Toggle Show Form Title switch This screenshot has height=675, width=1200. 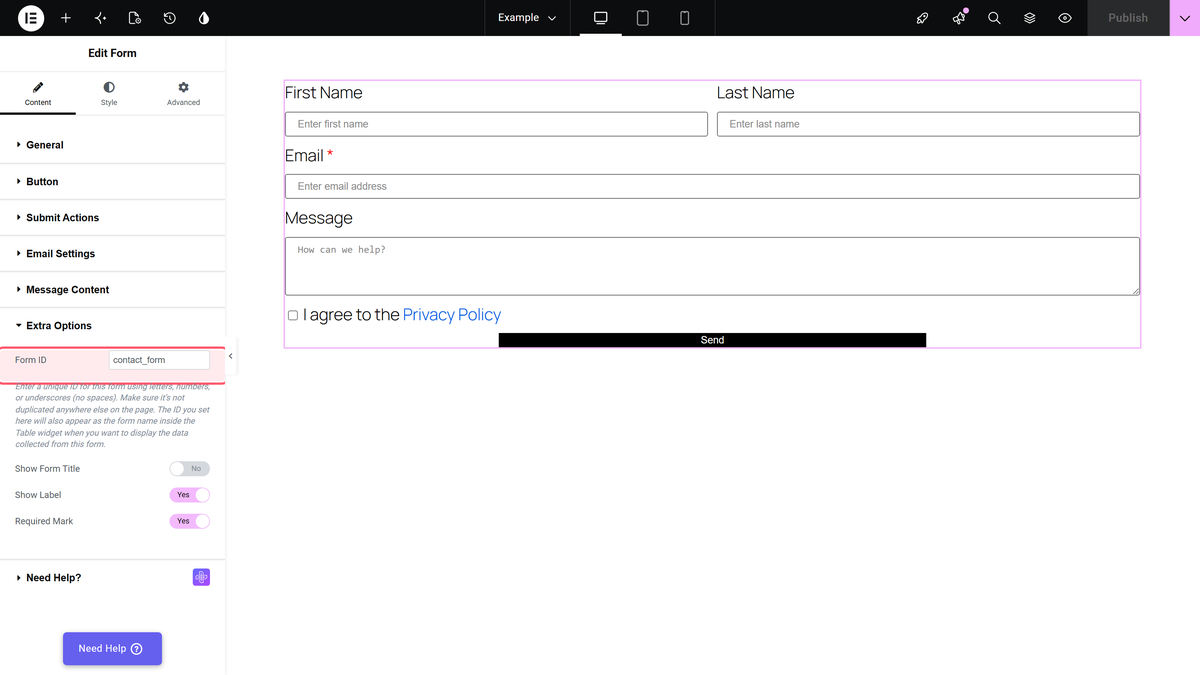click(190, 469)
